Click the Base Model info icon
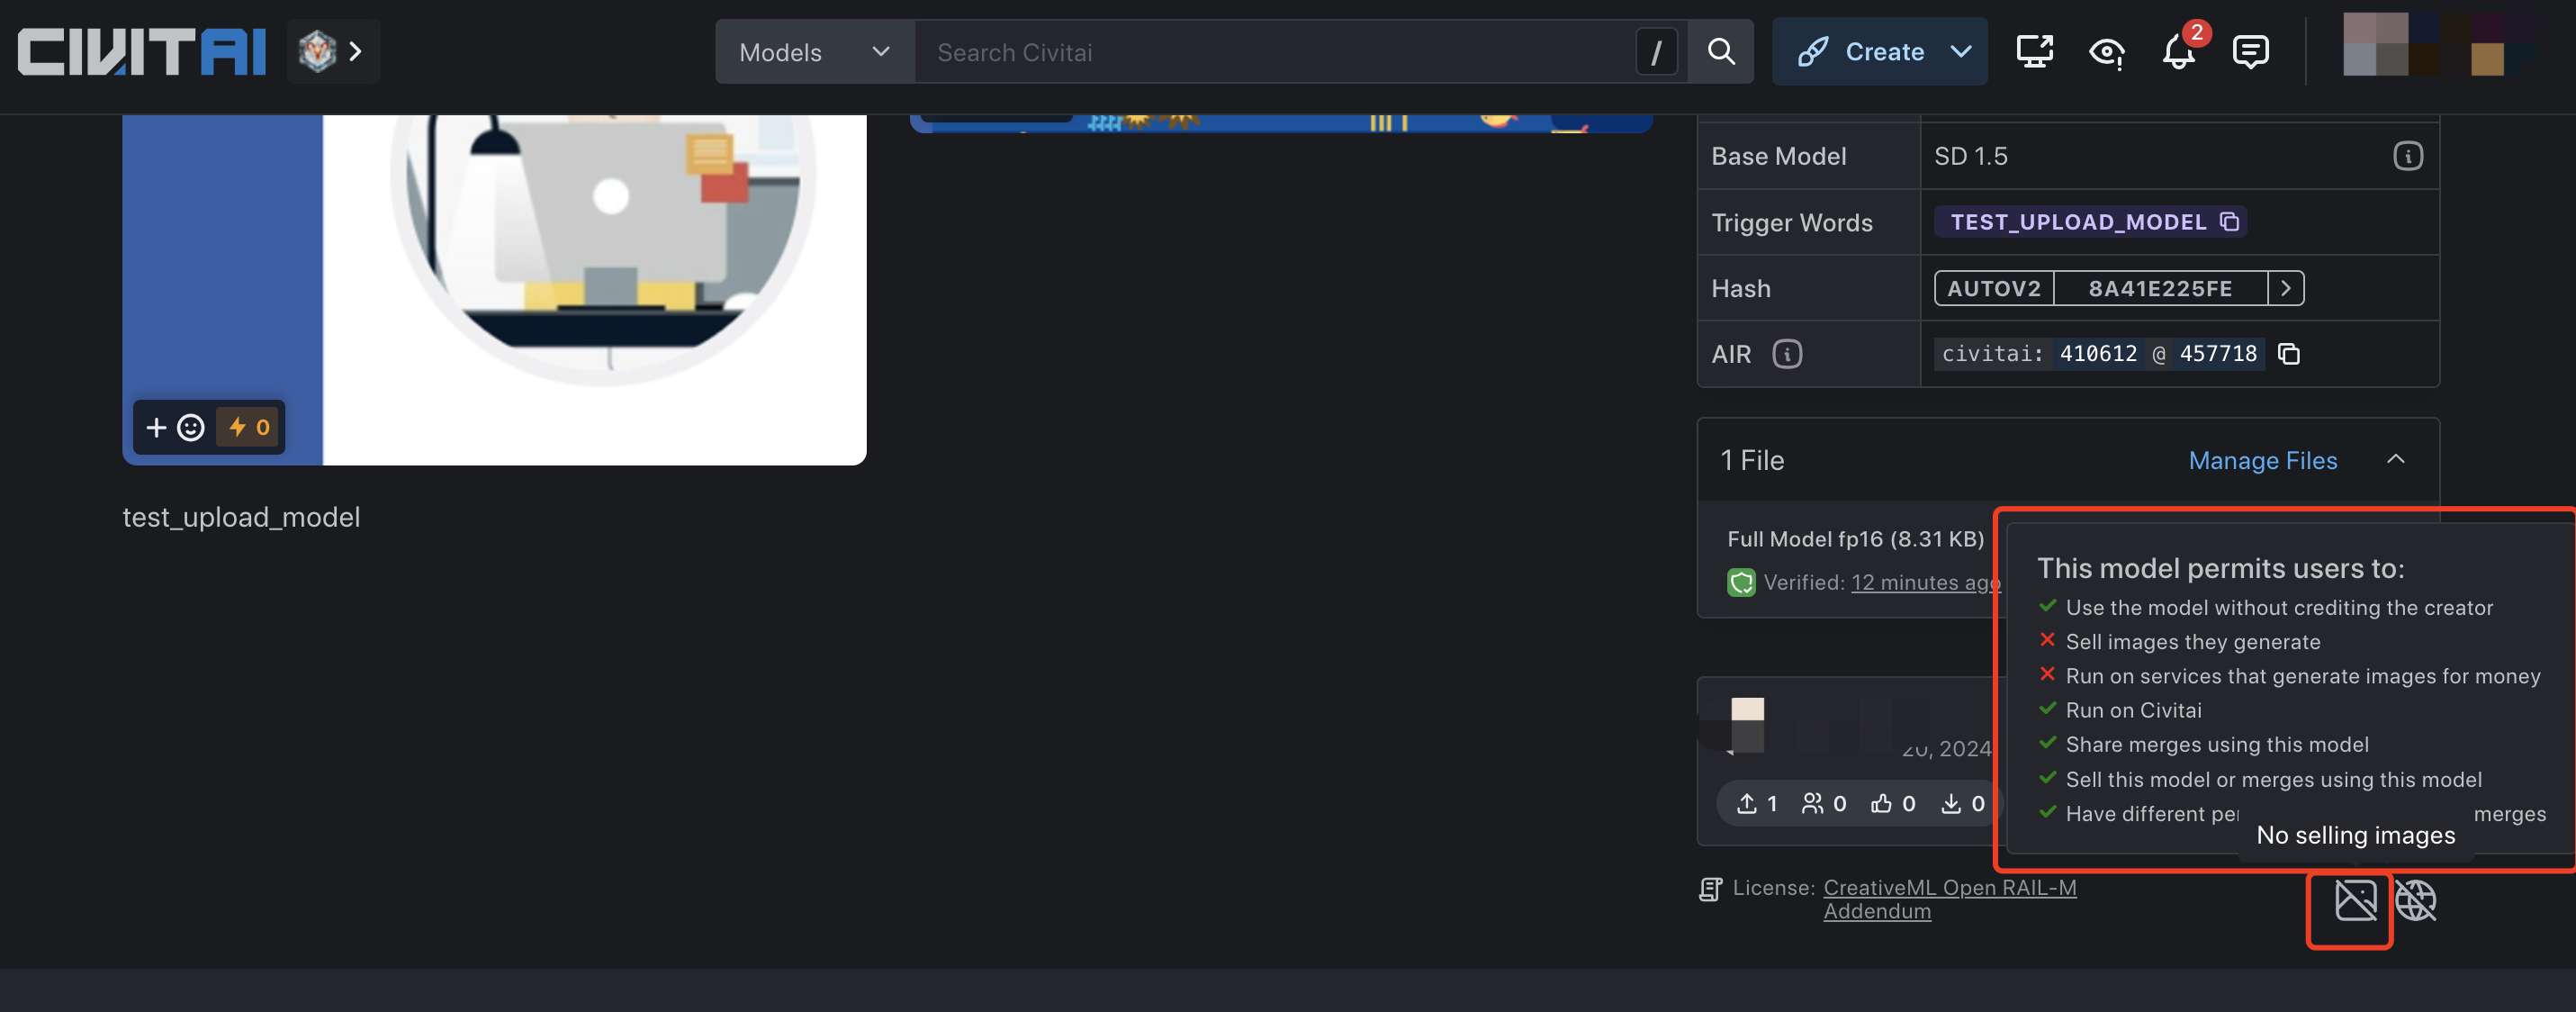This screenshot has height=1012, width=2576. click(x=2407, y=156)
